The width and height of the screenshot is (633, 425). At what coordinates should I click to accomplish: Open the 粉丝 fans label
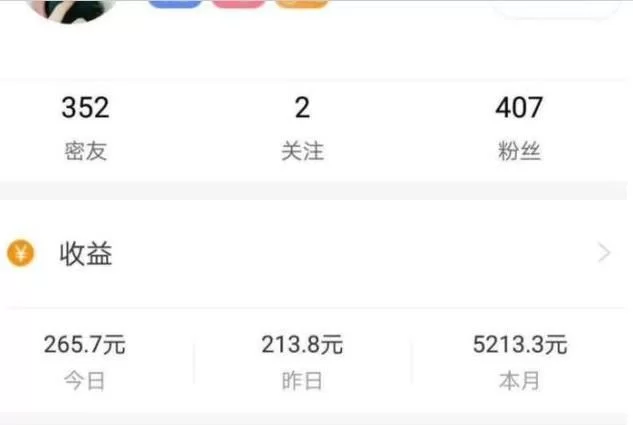(519, 151)
